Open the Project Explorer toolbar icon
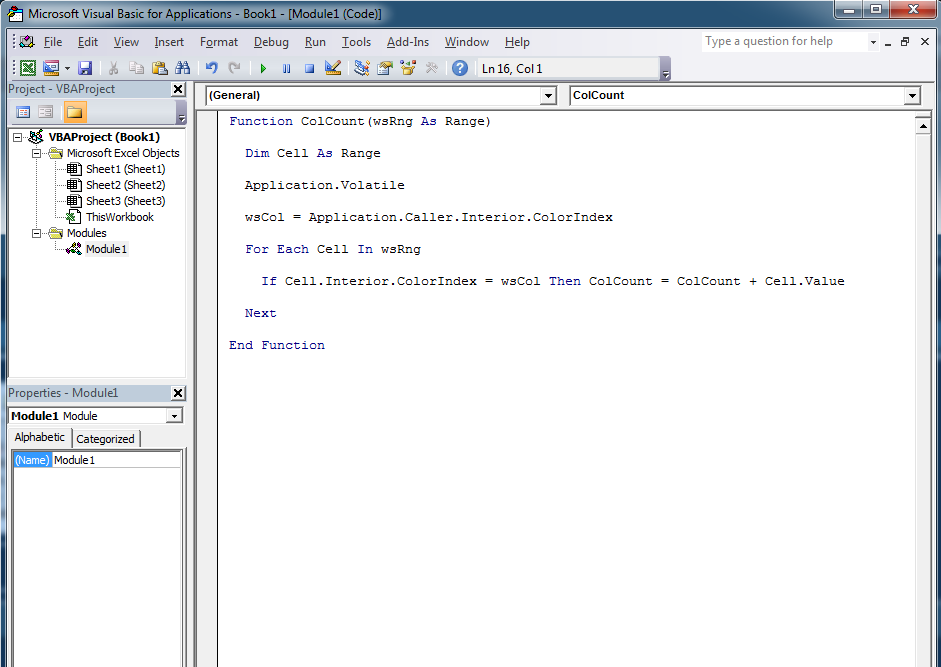This screenshot has height=667, width=941. click(361, 68)
